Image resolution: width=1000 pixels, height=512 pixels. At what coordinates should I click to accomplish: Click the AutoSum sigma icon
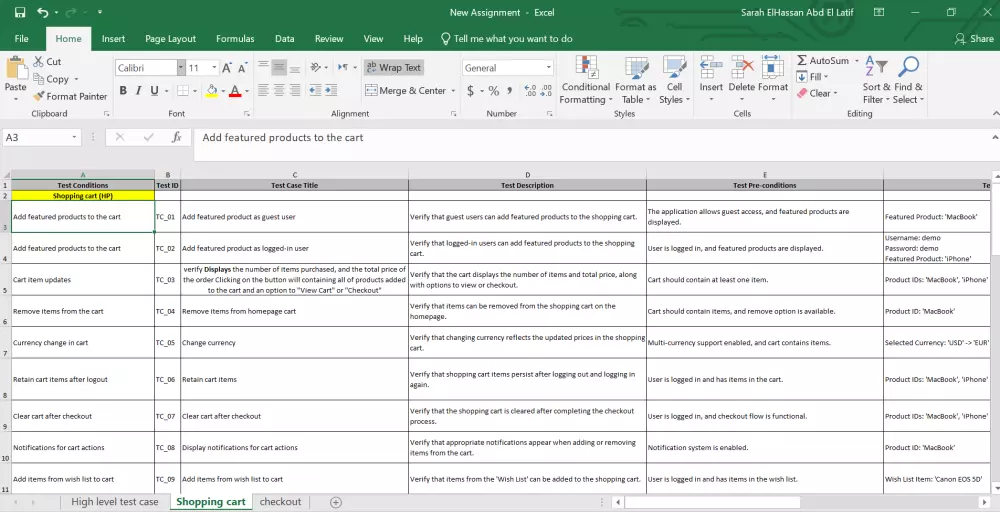[802, 61]
